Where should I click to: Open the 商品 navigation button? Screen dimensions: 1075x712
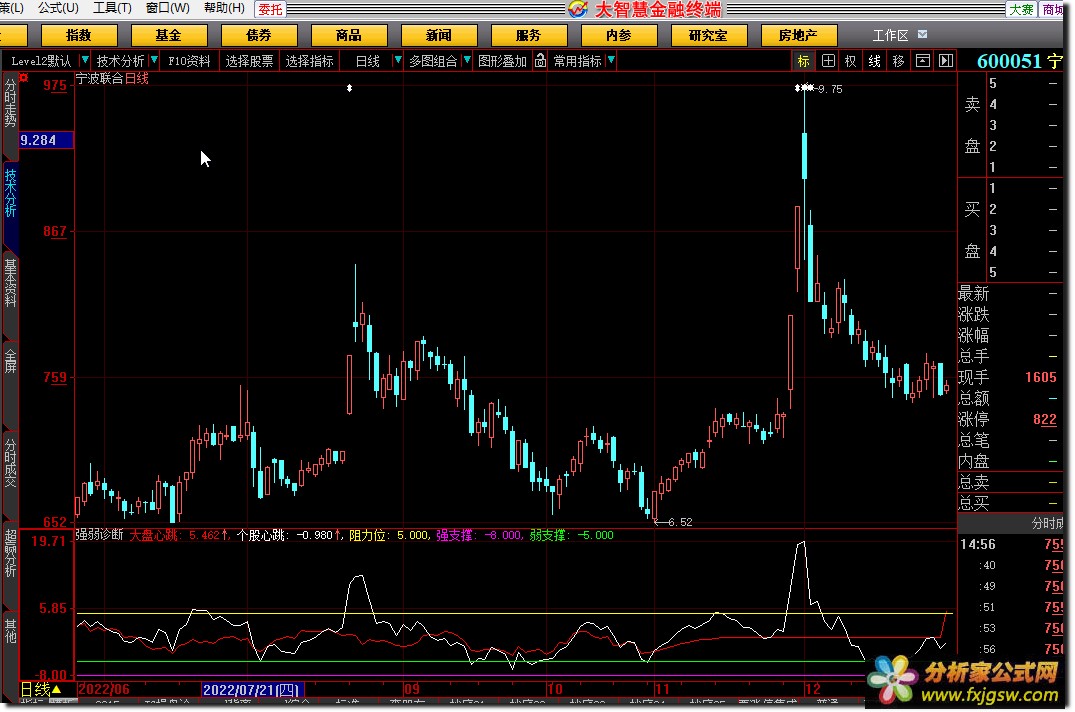click(x=348, y=35)
